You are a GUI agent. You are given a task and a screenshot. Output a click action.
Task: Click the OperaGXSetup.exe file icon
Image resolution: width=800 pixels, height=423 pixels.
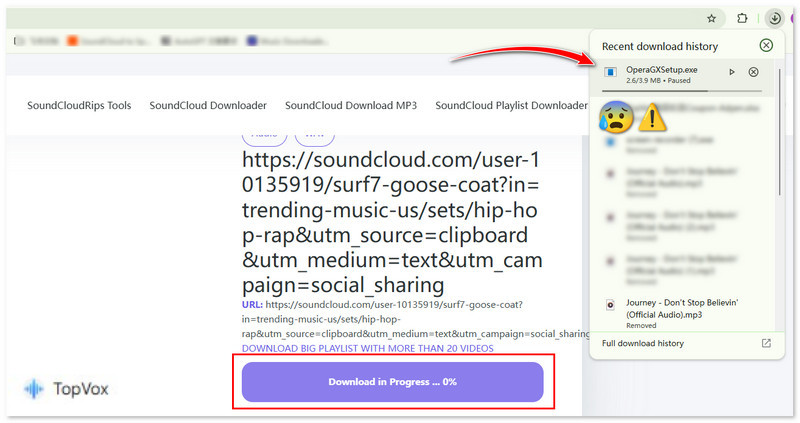point(610,72)
